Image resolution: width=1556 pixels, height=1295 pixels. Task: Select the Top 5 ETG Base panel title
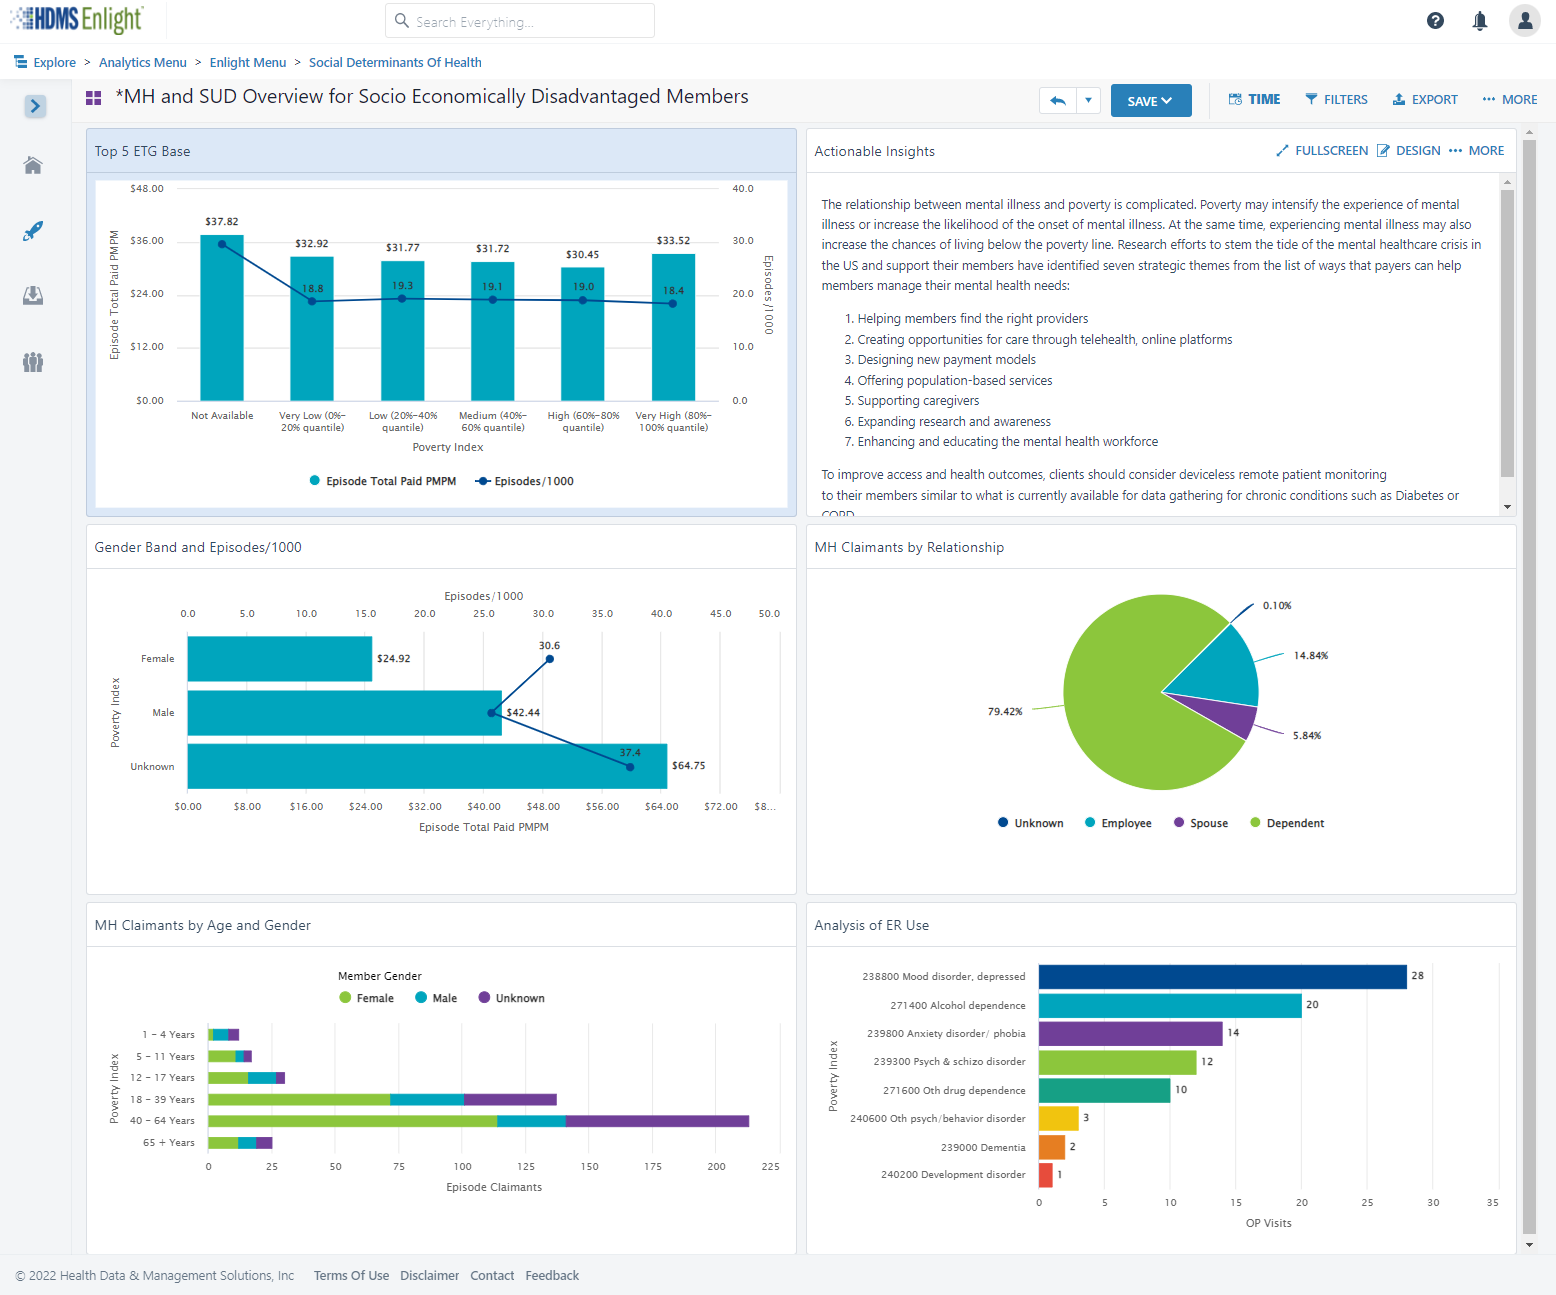point(143,151)
